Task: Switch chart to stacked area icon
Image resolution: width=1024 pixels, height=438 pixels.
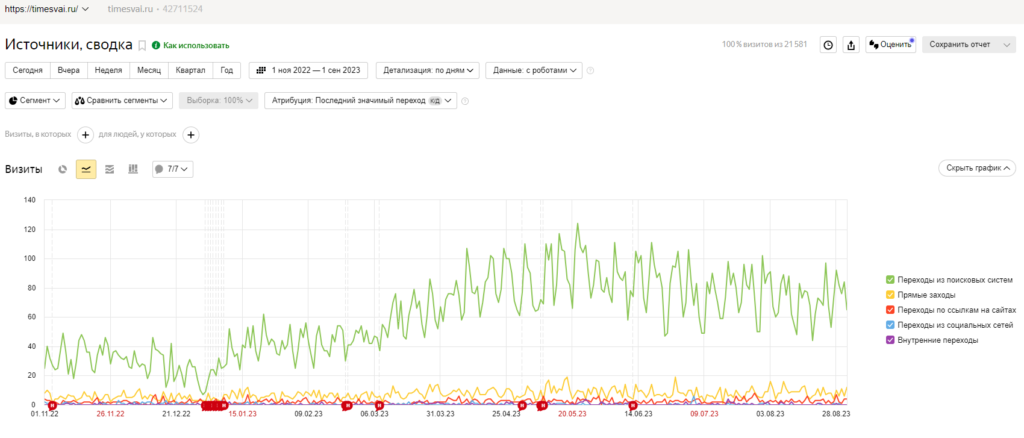Action: [110, 169]
